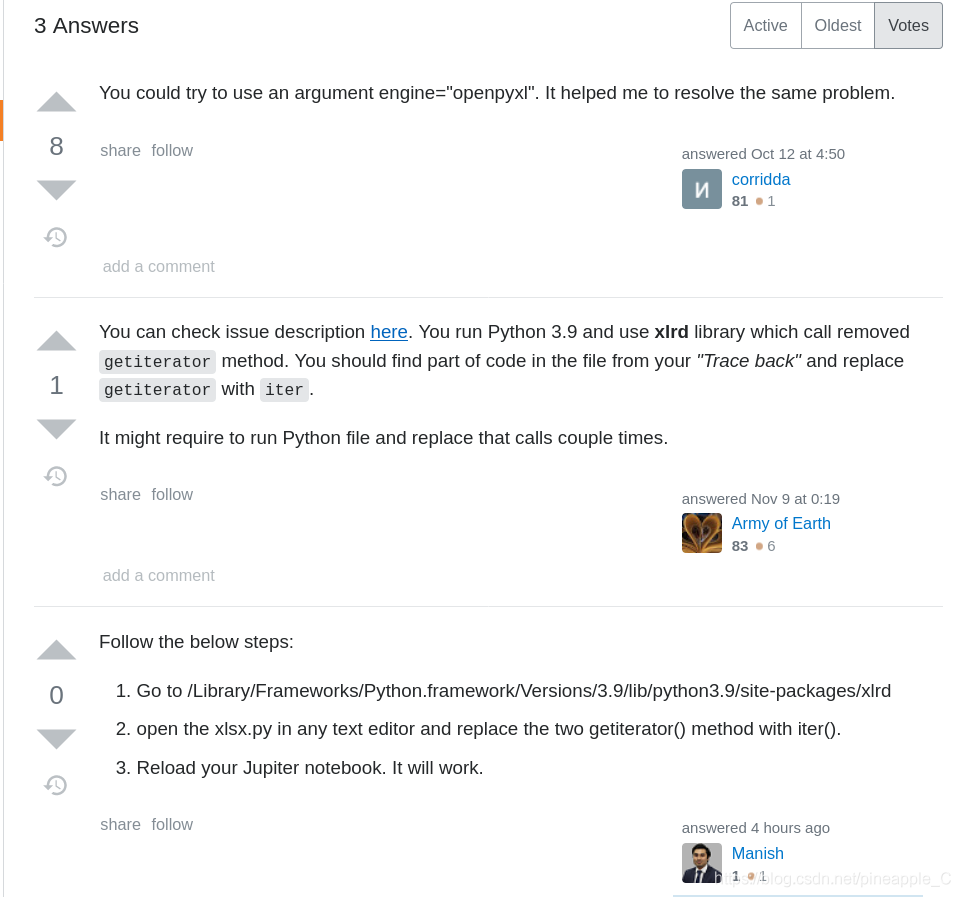Upvote the openpyxl engine answer
This screenshot has height=897, width=960.
(56, 102)
